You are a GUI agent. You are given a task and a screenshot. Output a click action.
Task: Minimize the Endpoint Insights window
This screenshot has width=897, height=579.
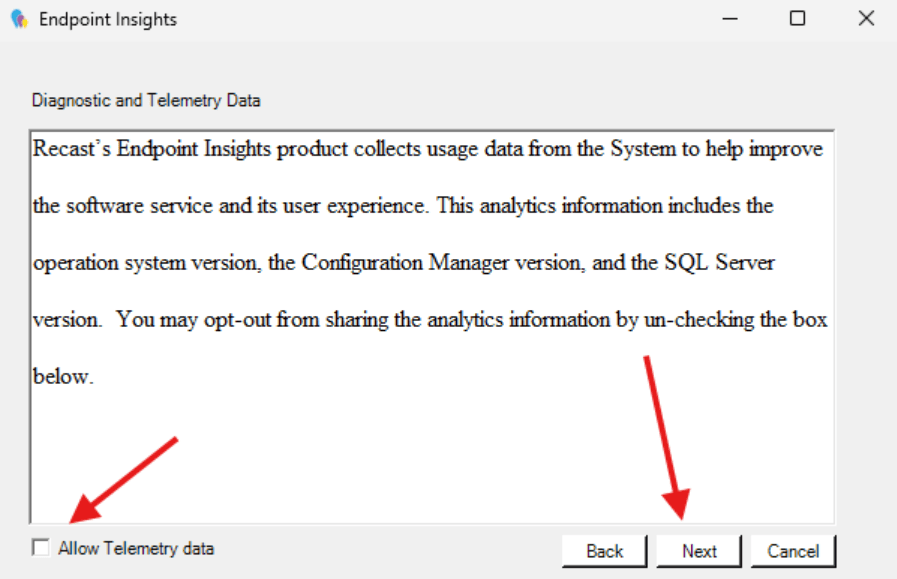coord(729,18)
